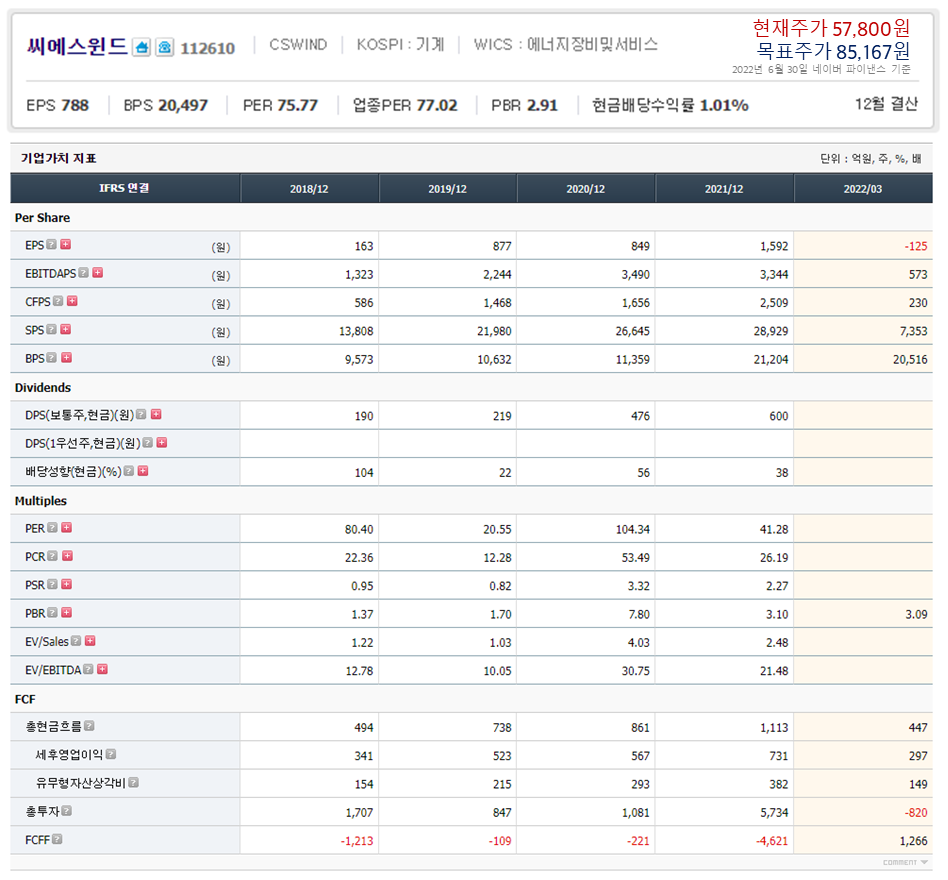948x880 pixels.
Task: Show help for the CFPS row
Action: (x=58, y=300)
